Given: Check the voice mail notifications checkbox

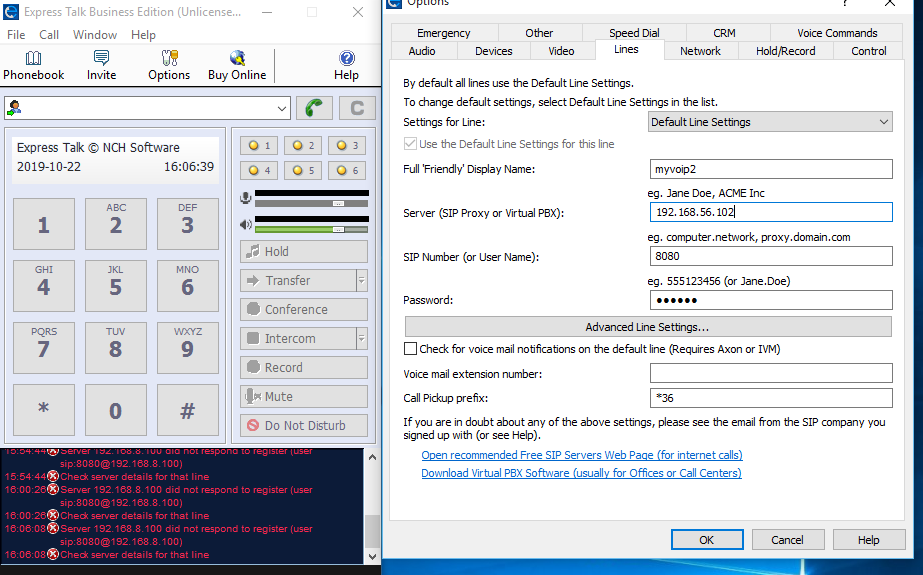Looking at the screenshot, I should pos(410,349).
